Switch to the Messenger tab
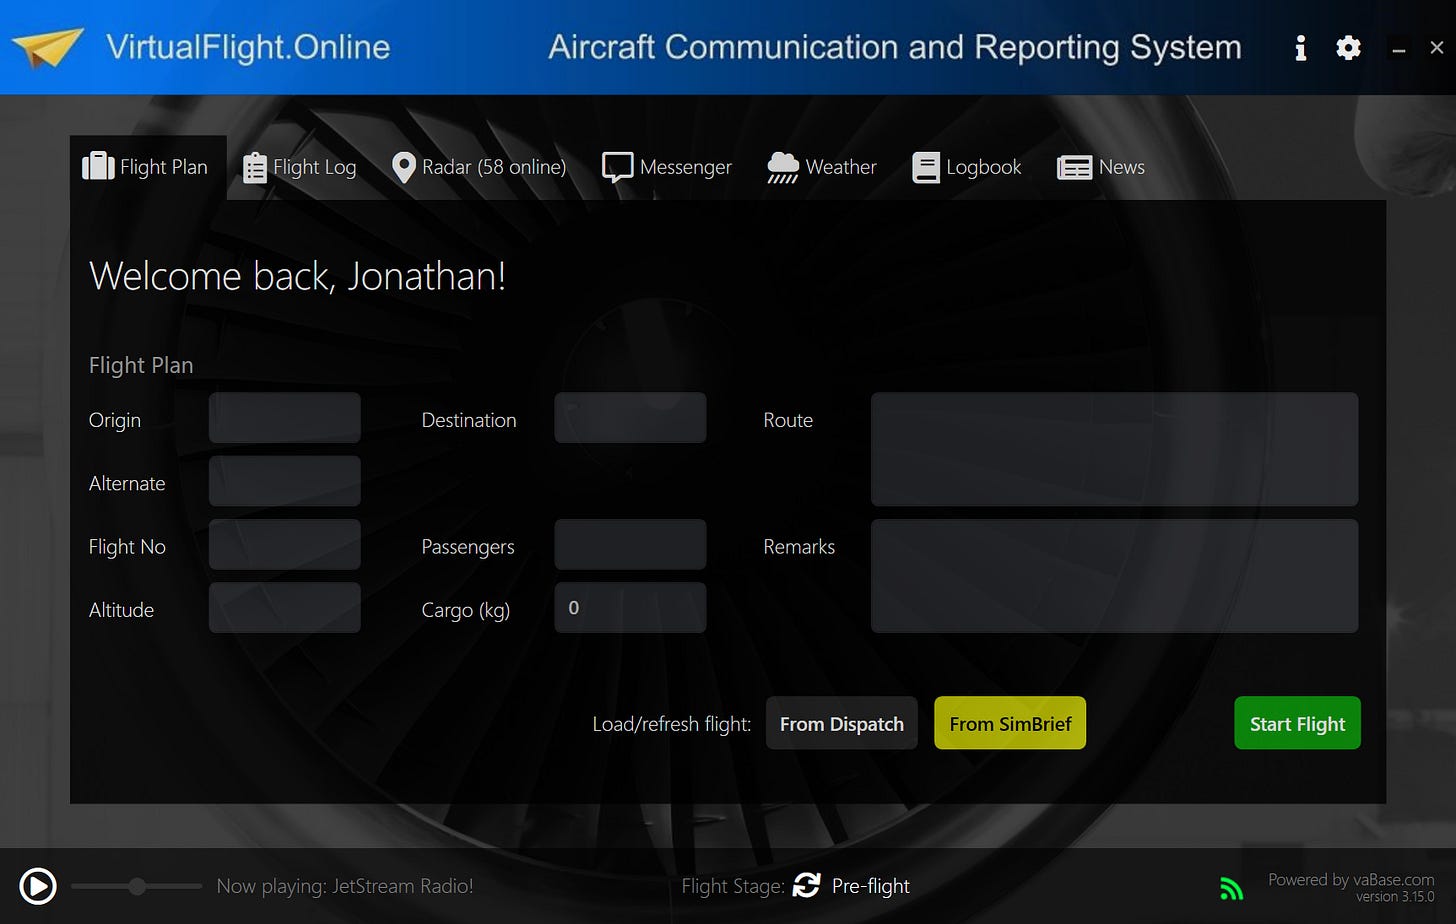The image size is (1456, 924). tap(667, 167)
